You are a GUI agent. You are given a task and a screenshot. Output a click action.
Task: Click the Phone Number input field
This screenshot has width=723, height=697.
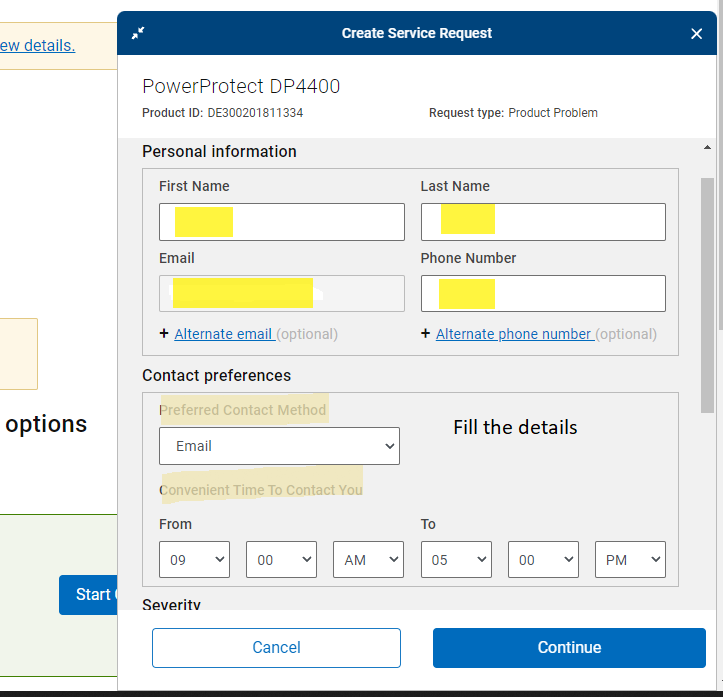(x=543, y=294)
